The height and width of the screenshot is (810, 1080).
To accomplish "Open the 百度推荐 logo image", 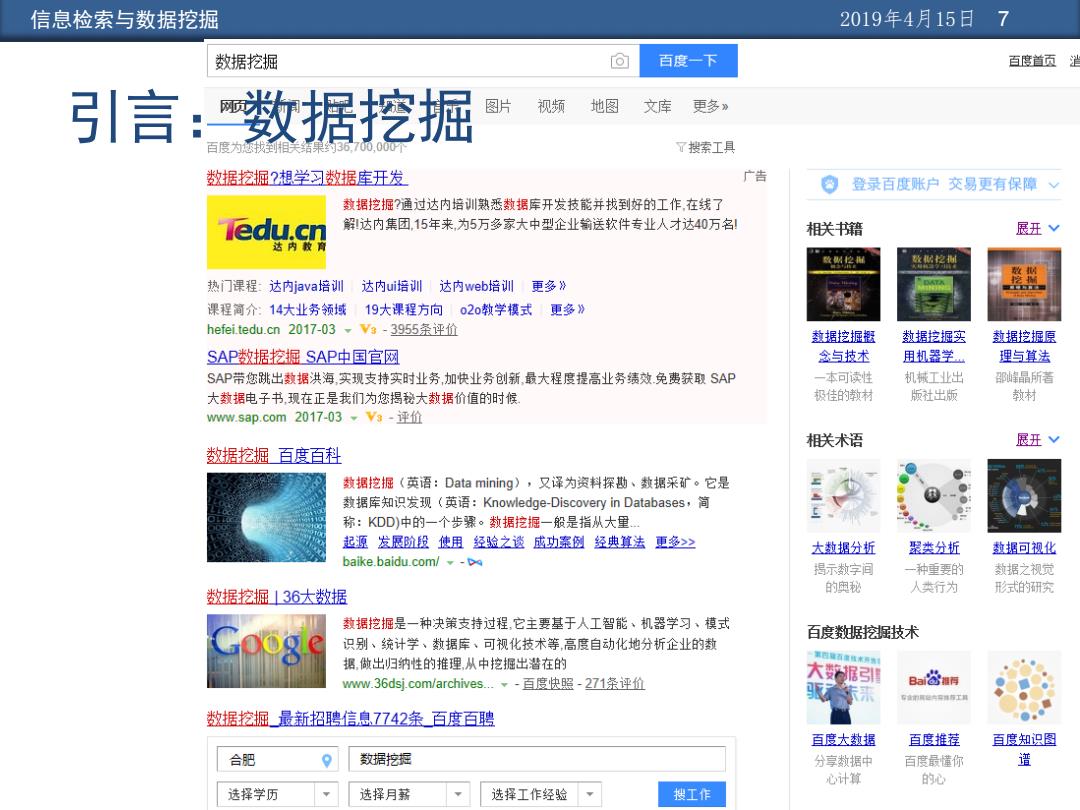I will point(934,687).
